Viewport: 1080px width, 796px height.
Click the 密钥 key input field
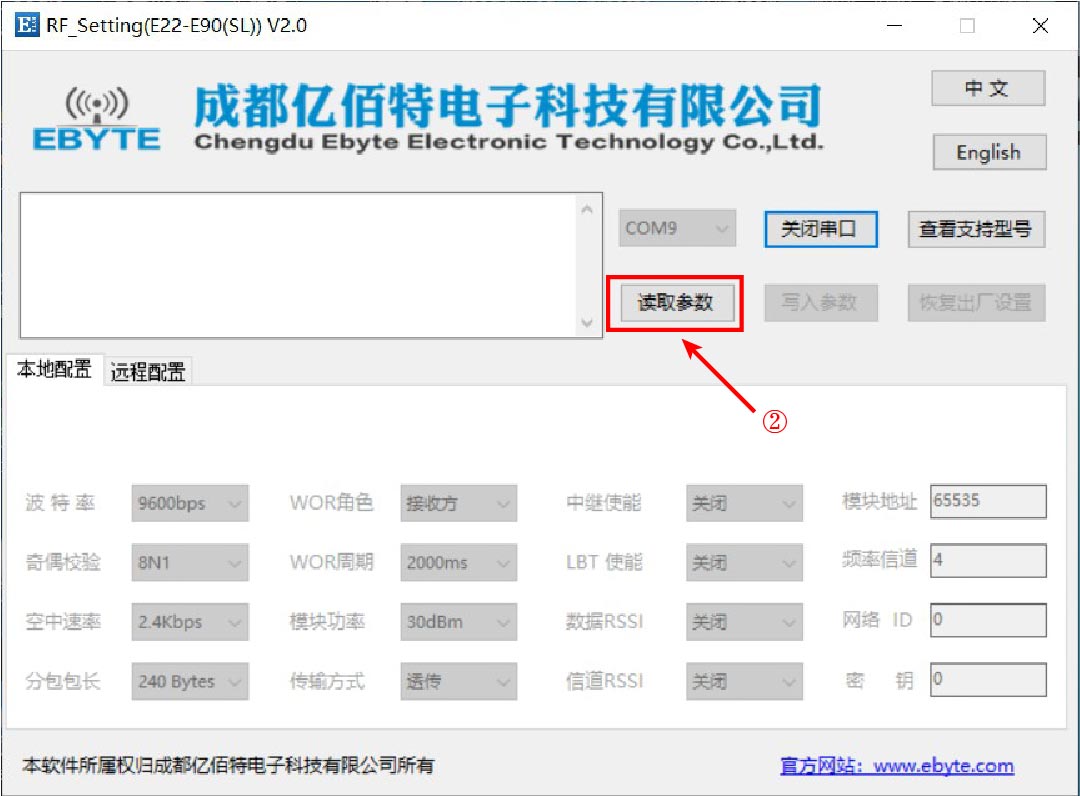pos(988,680)
